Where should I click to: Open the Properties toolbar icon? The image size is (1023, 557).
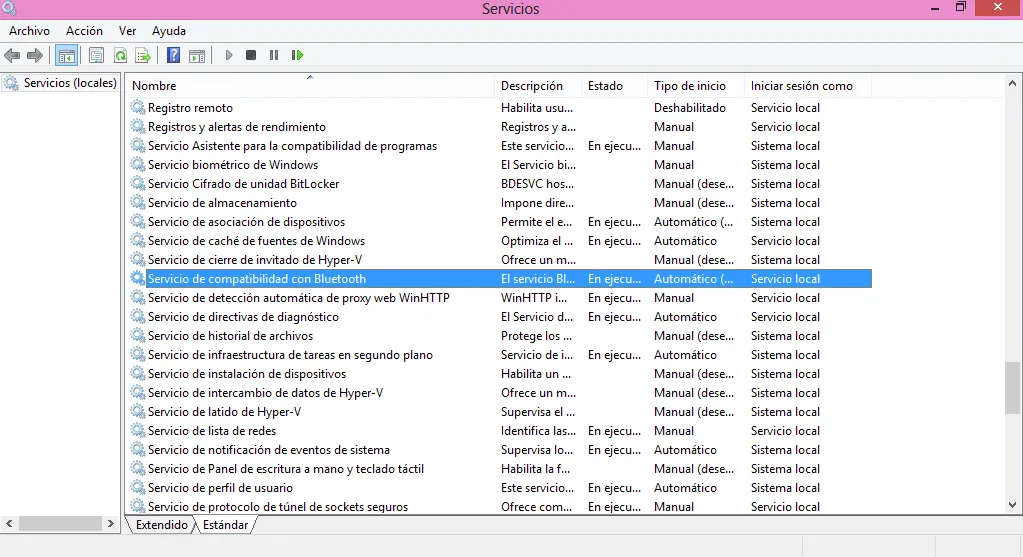96,55
